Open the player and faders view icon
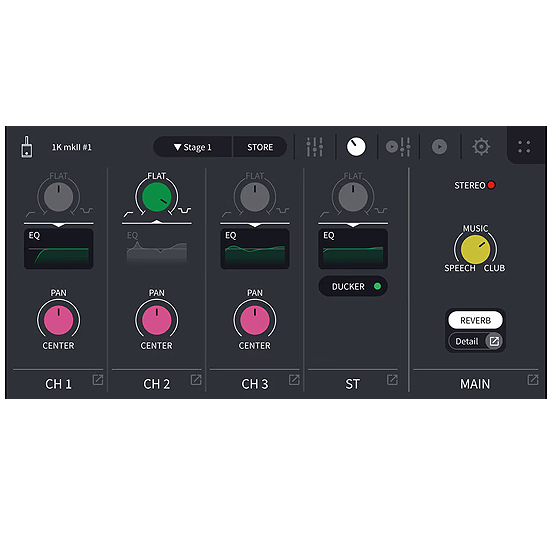The image size is (550, 550). (x=398, y=147)
